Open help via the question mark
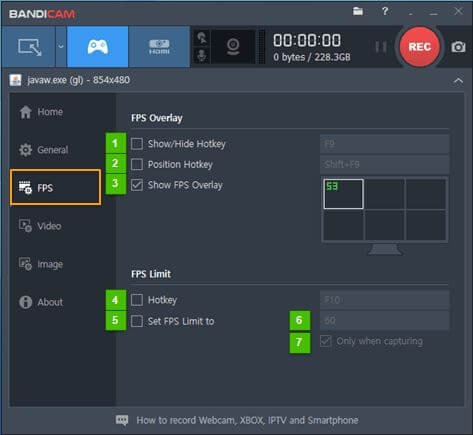The image size is (473, 435). point(385,11)
